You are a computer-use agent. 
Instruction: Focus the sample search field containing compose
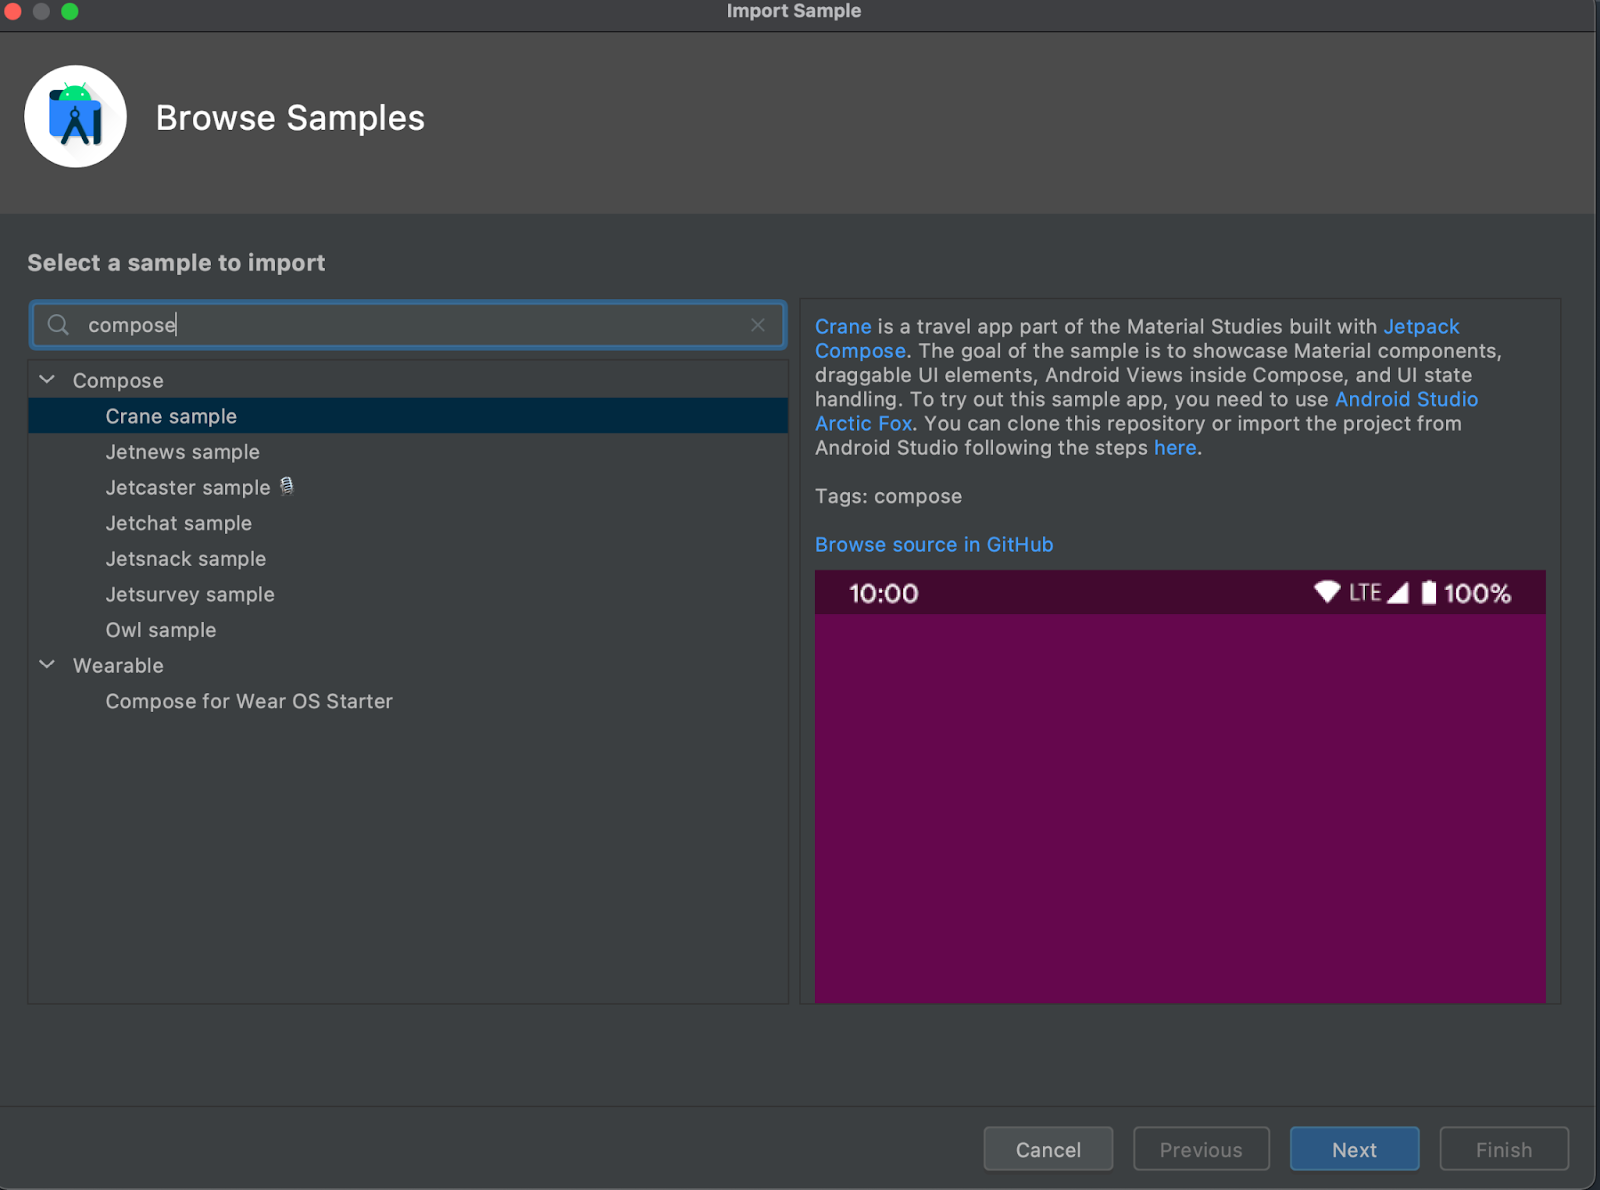(x=408, y=325)
